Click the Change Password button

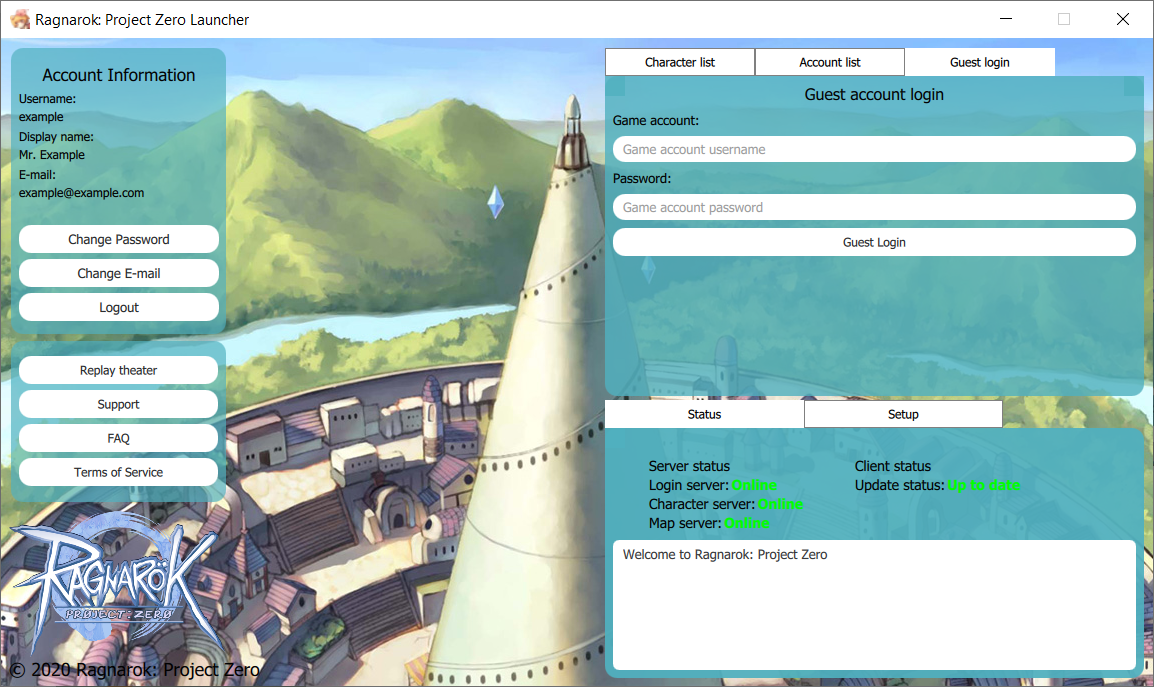point(118,239)
